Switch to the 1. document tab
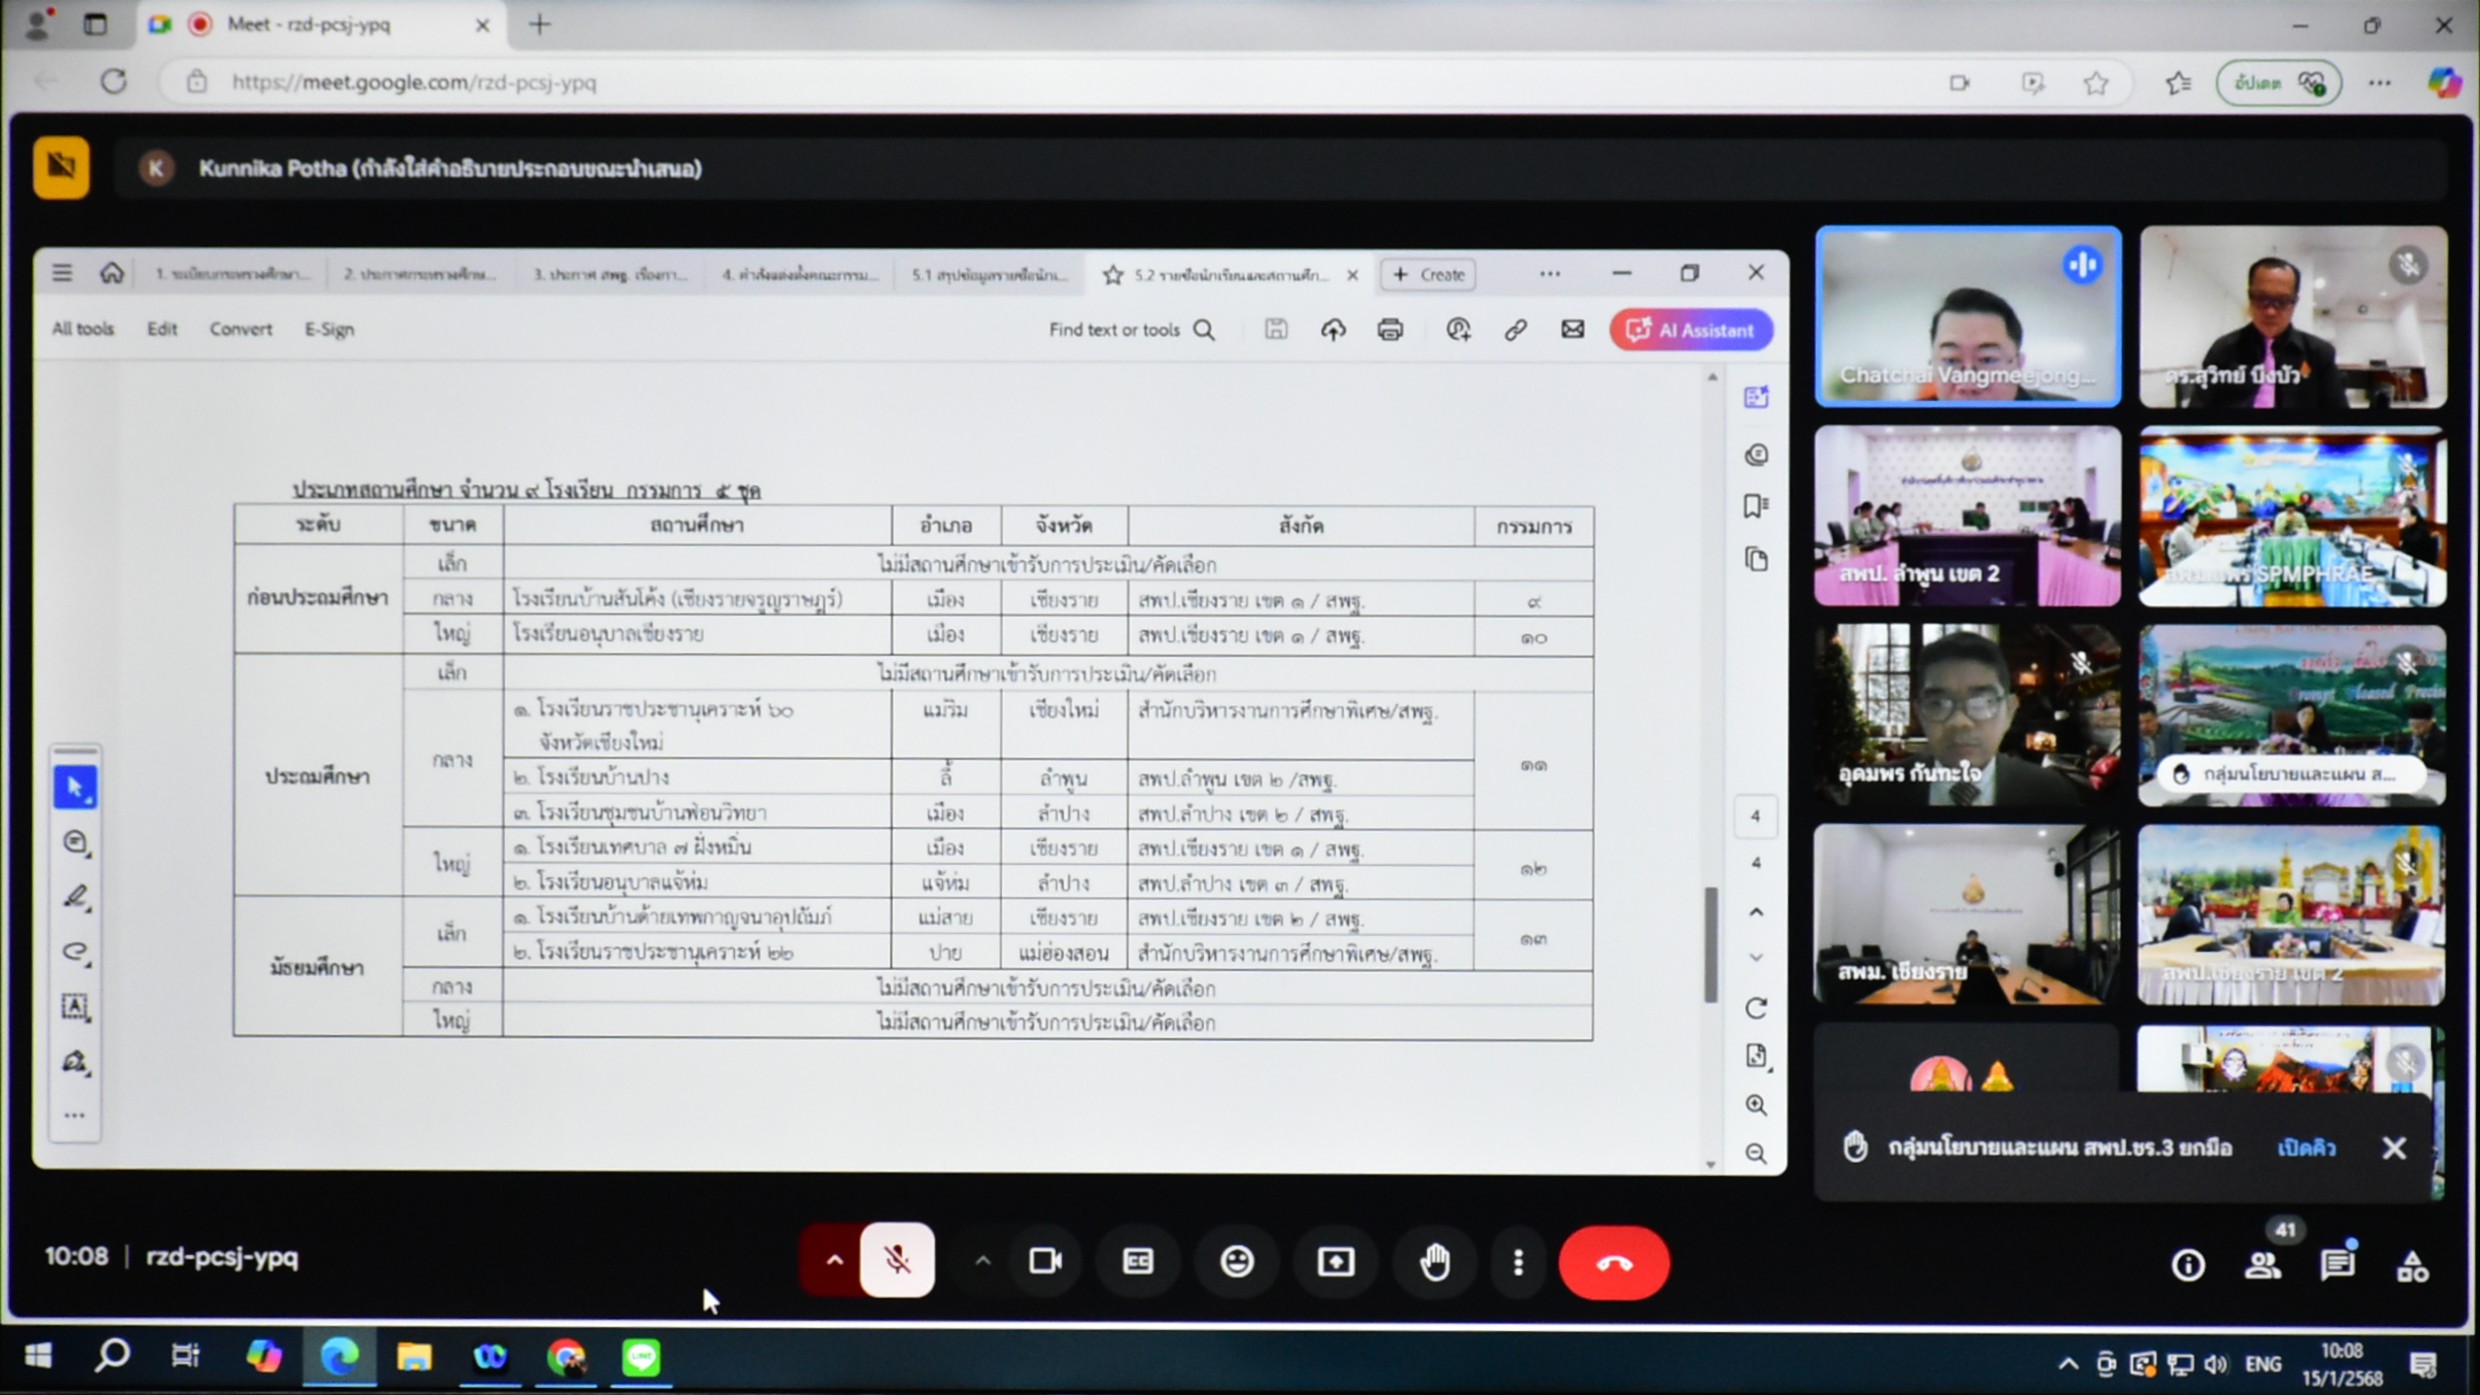The width and height of the screenshot is (2480, 1395). point(232,275)
